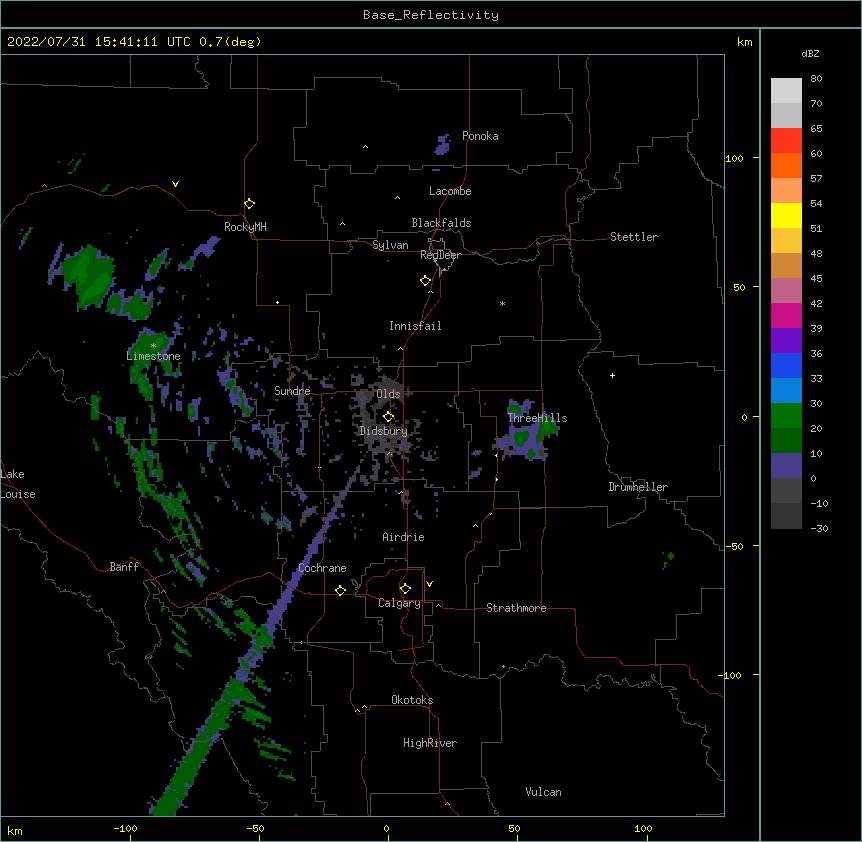862x842 pixels.
Task: Select the green dBZ 30 color swatch
Action: point(786,416)
